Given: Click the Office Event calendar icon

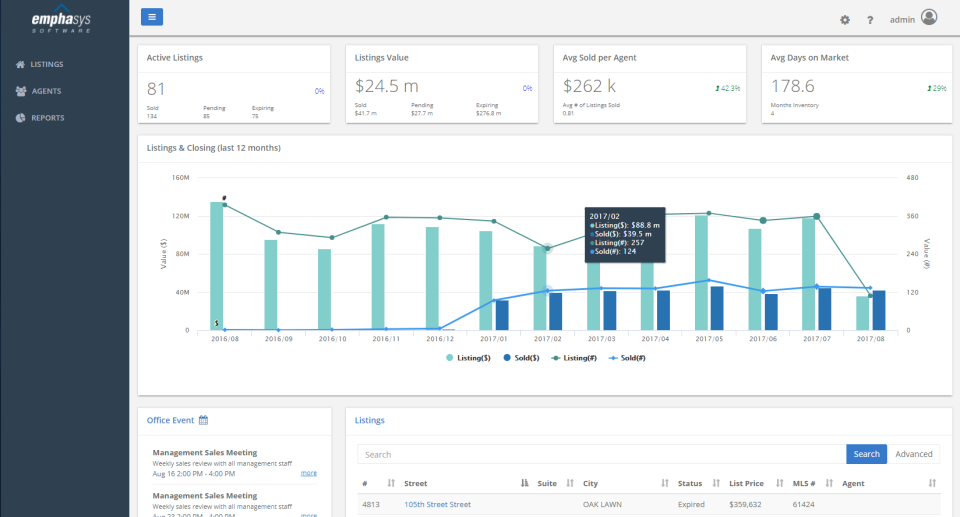Looking at the screenshot, I should pos(203,420).
